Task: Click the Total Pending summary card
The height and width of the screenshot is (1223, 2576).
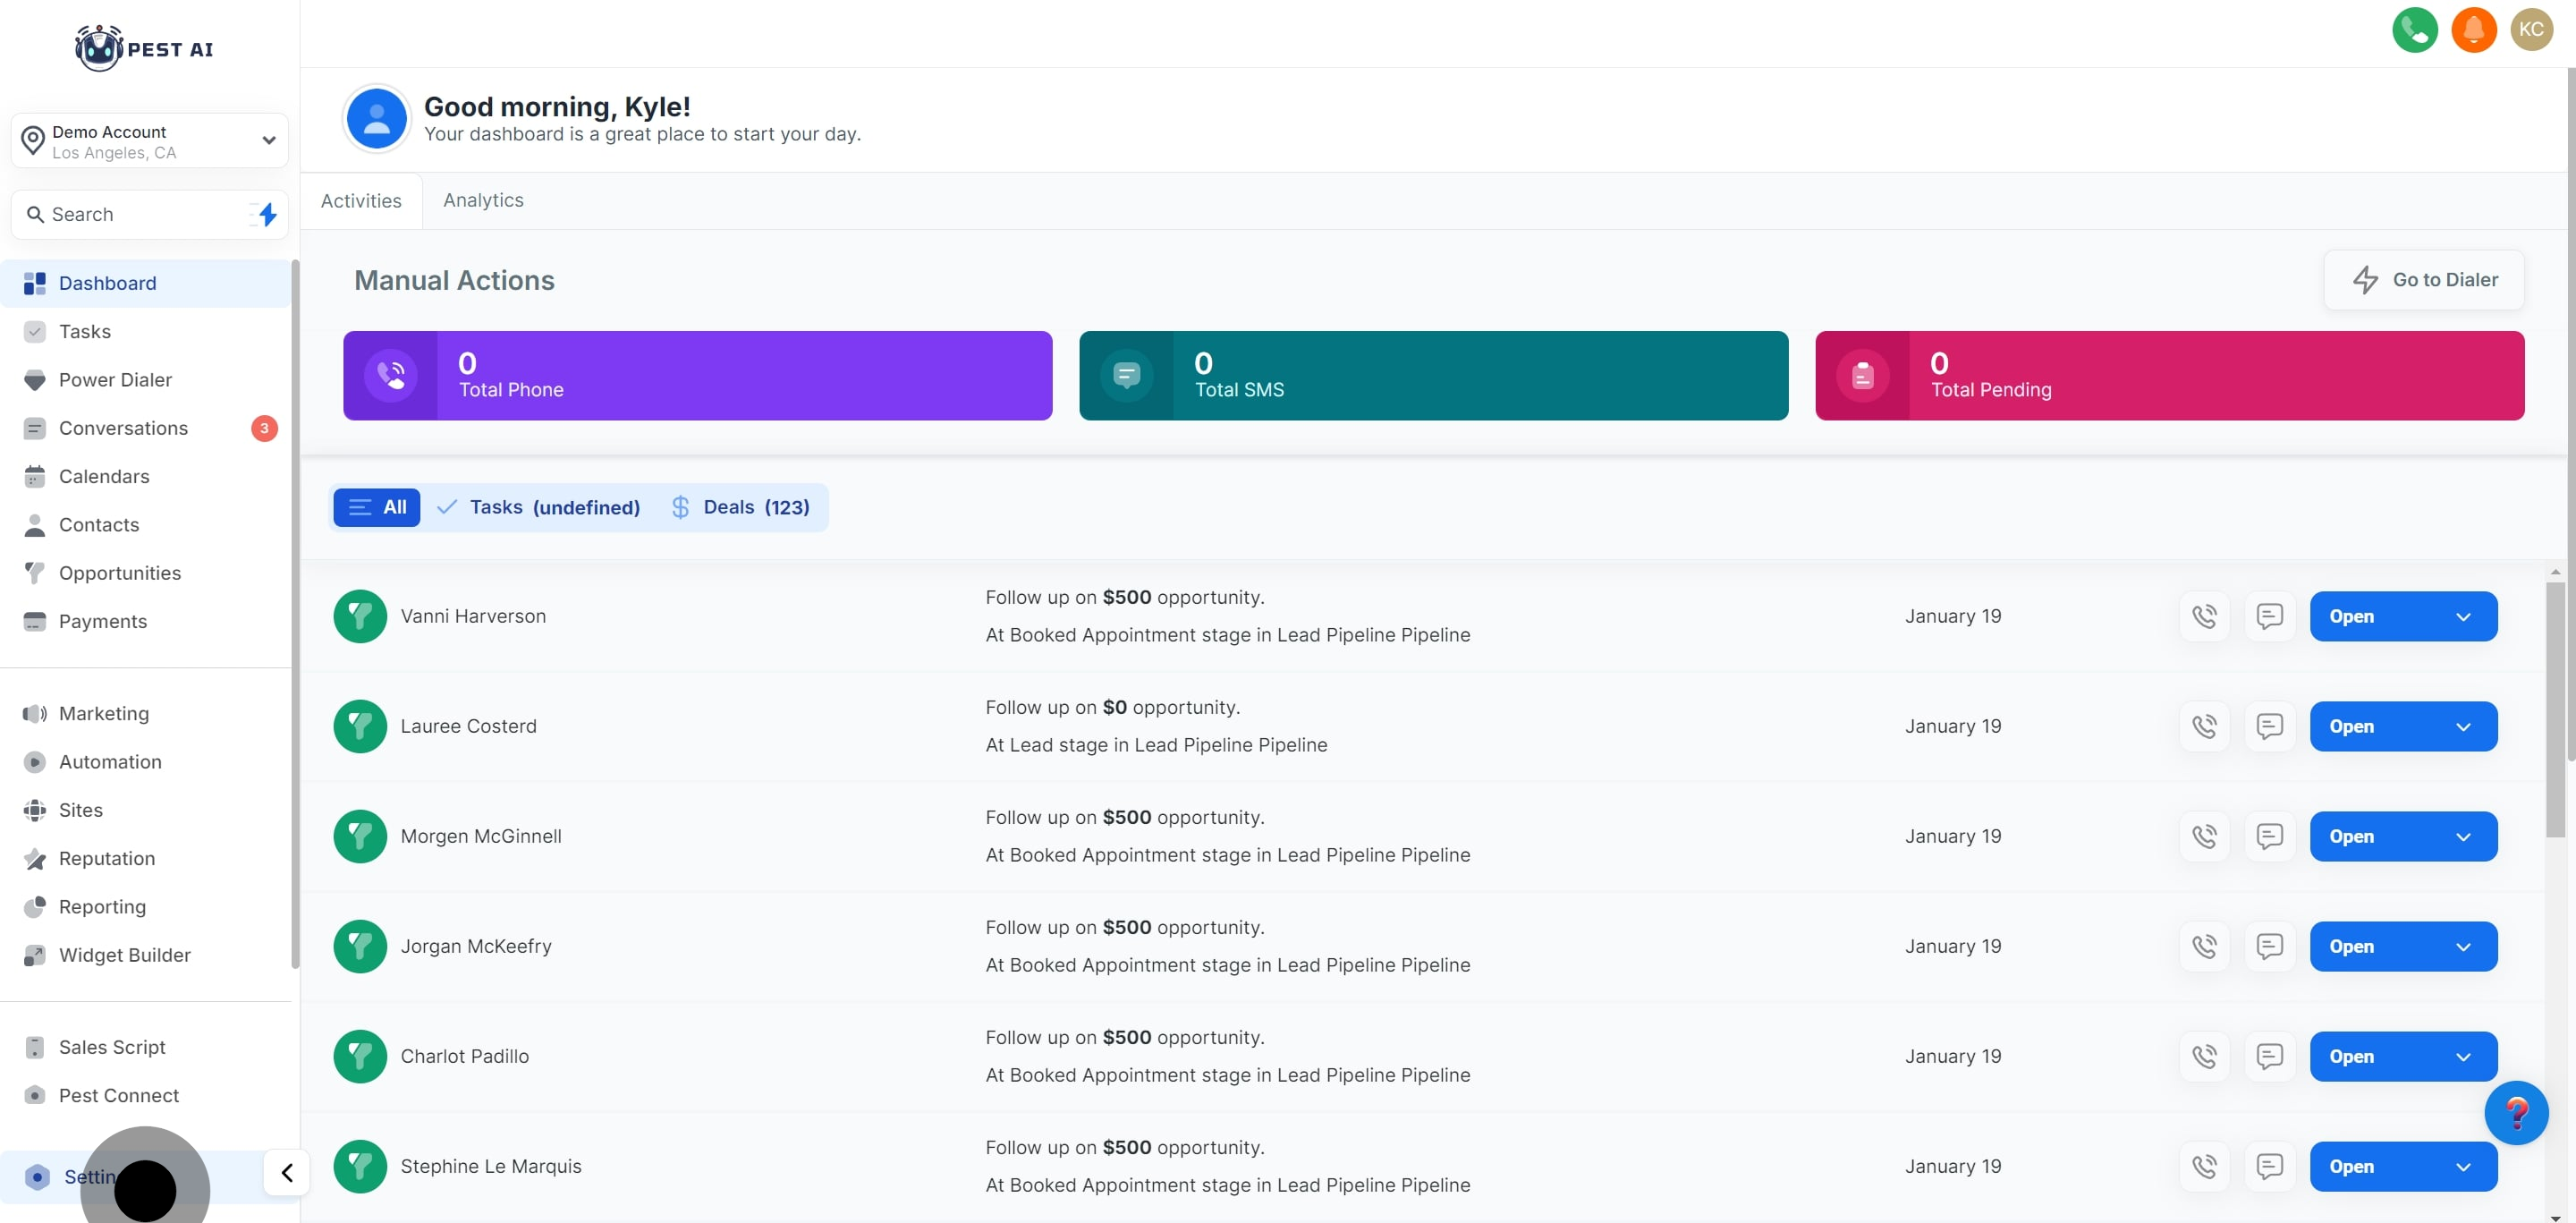Action: point(2169,376)
